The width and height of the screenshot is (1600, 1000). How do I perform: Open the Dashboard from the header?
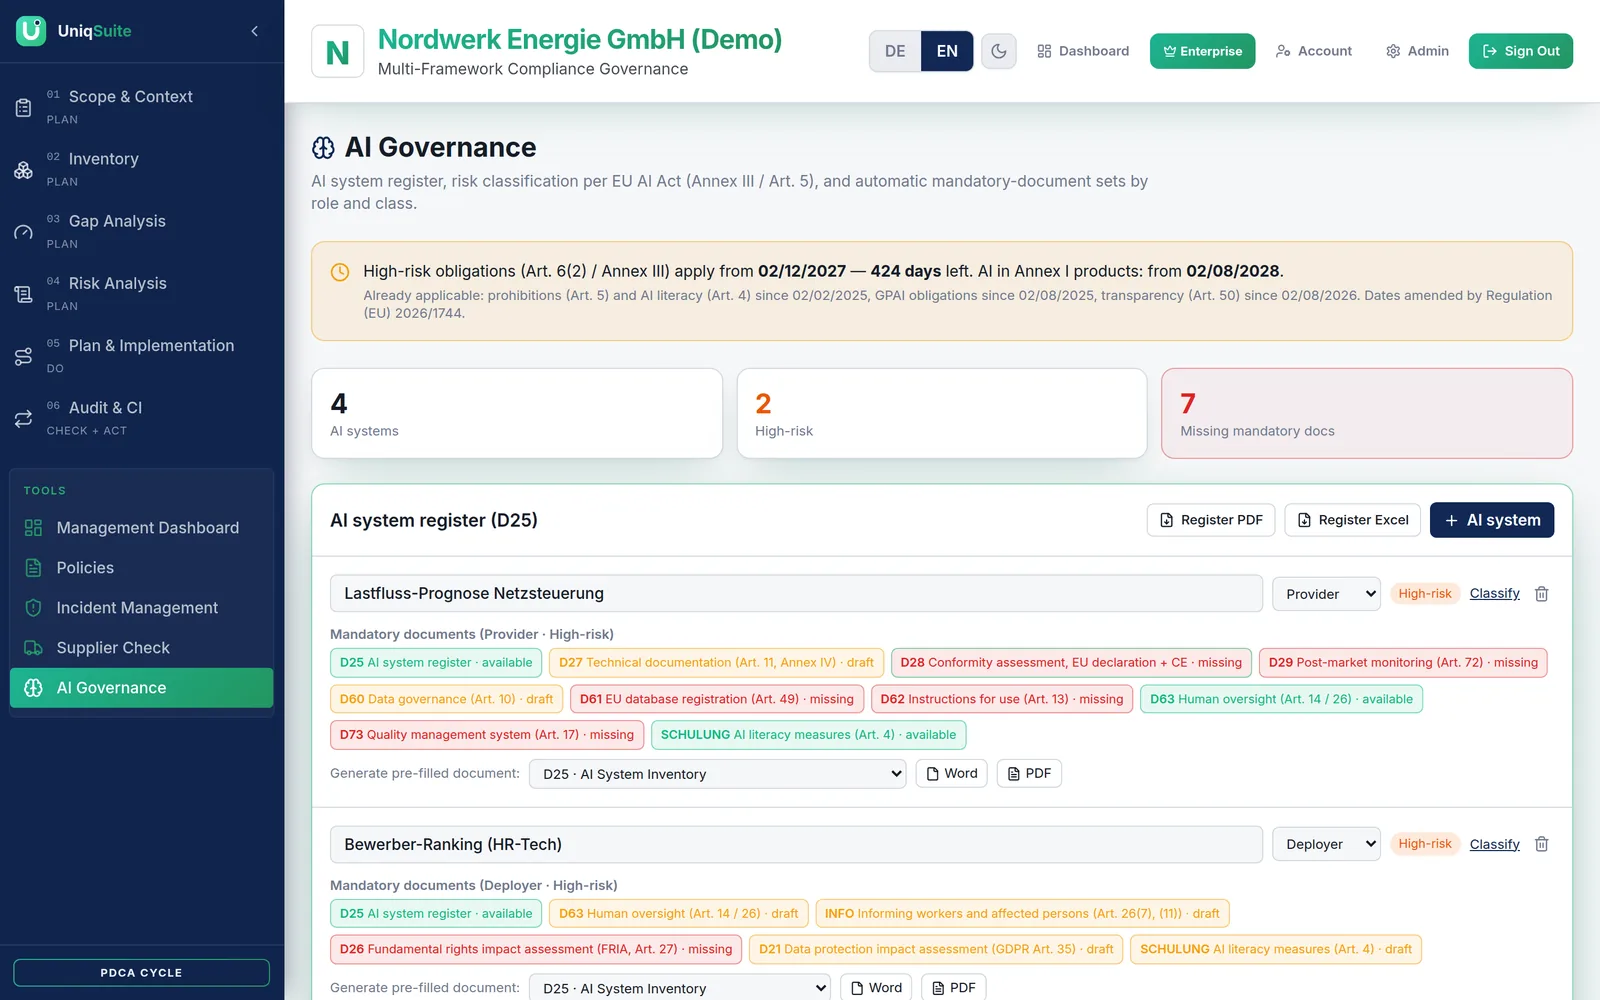[1083, 51]
